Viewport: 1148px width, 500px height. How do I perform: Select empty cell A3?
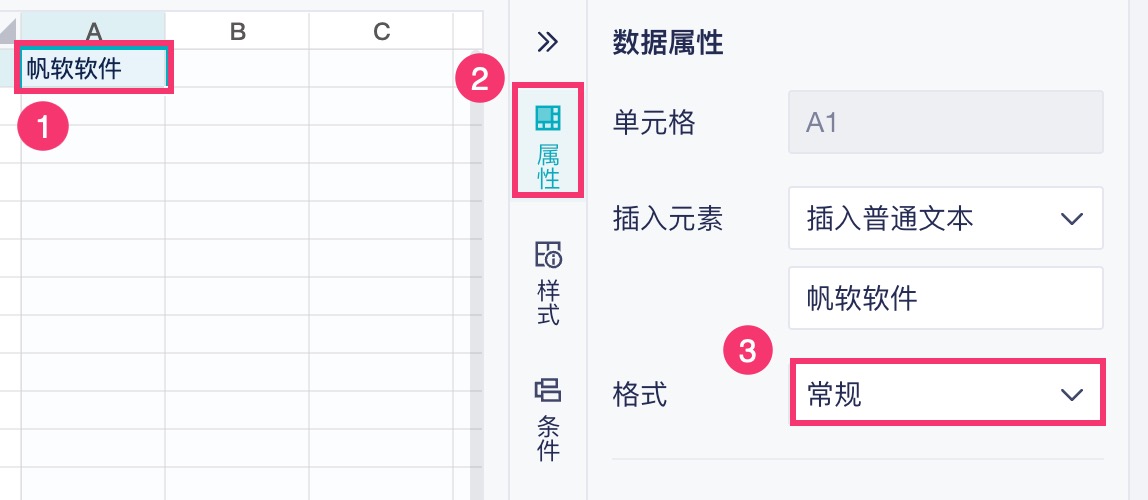93,144
